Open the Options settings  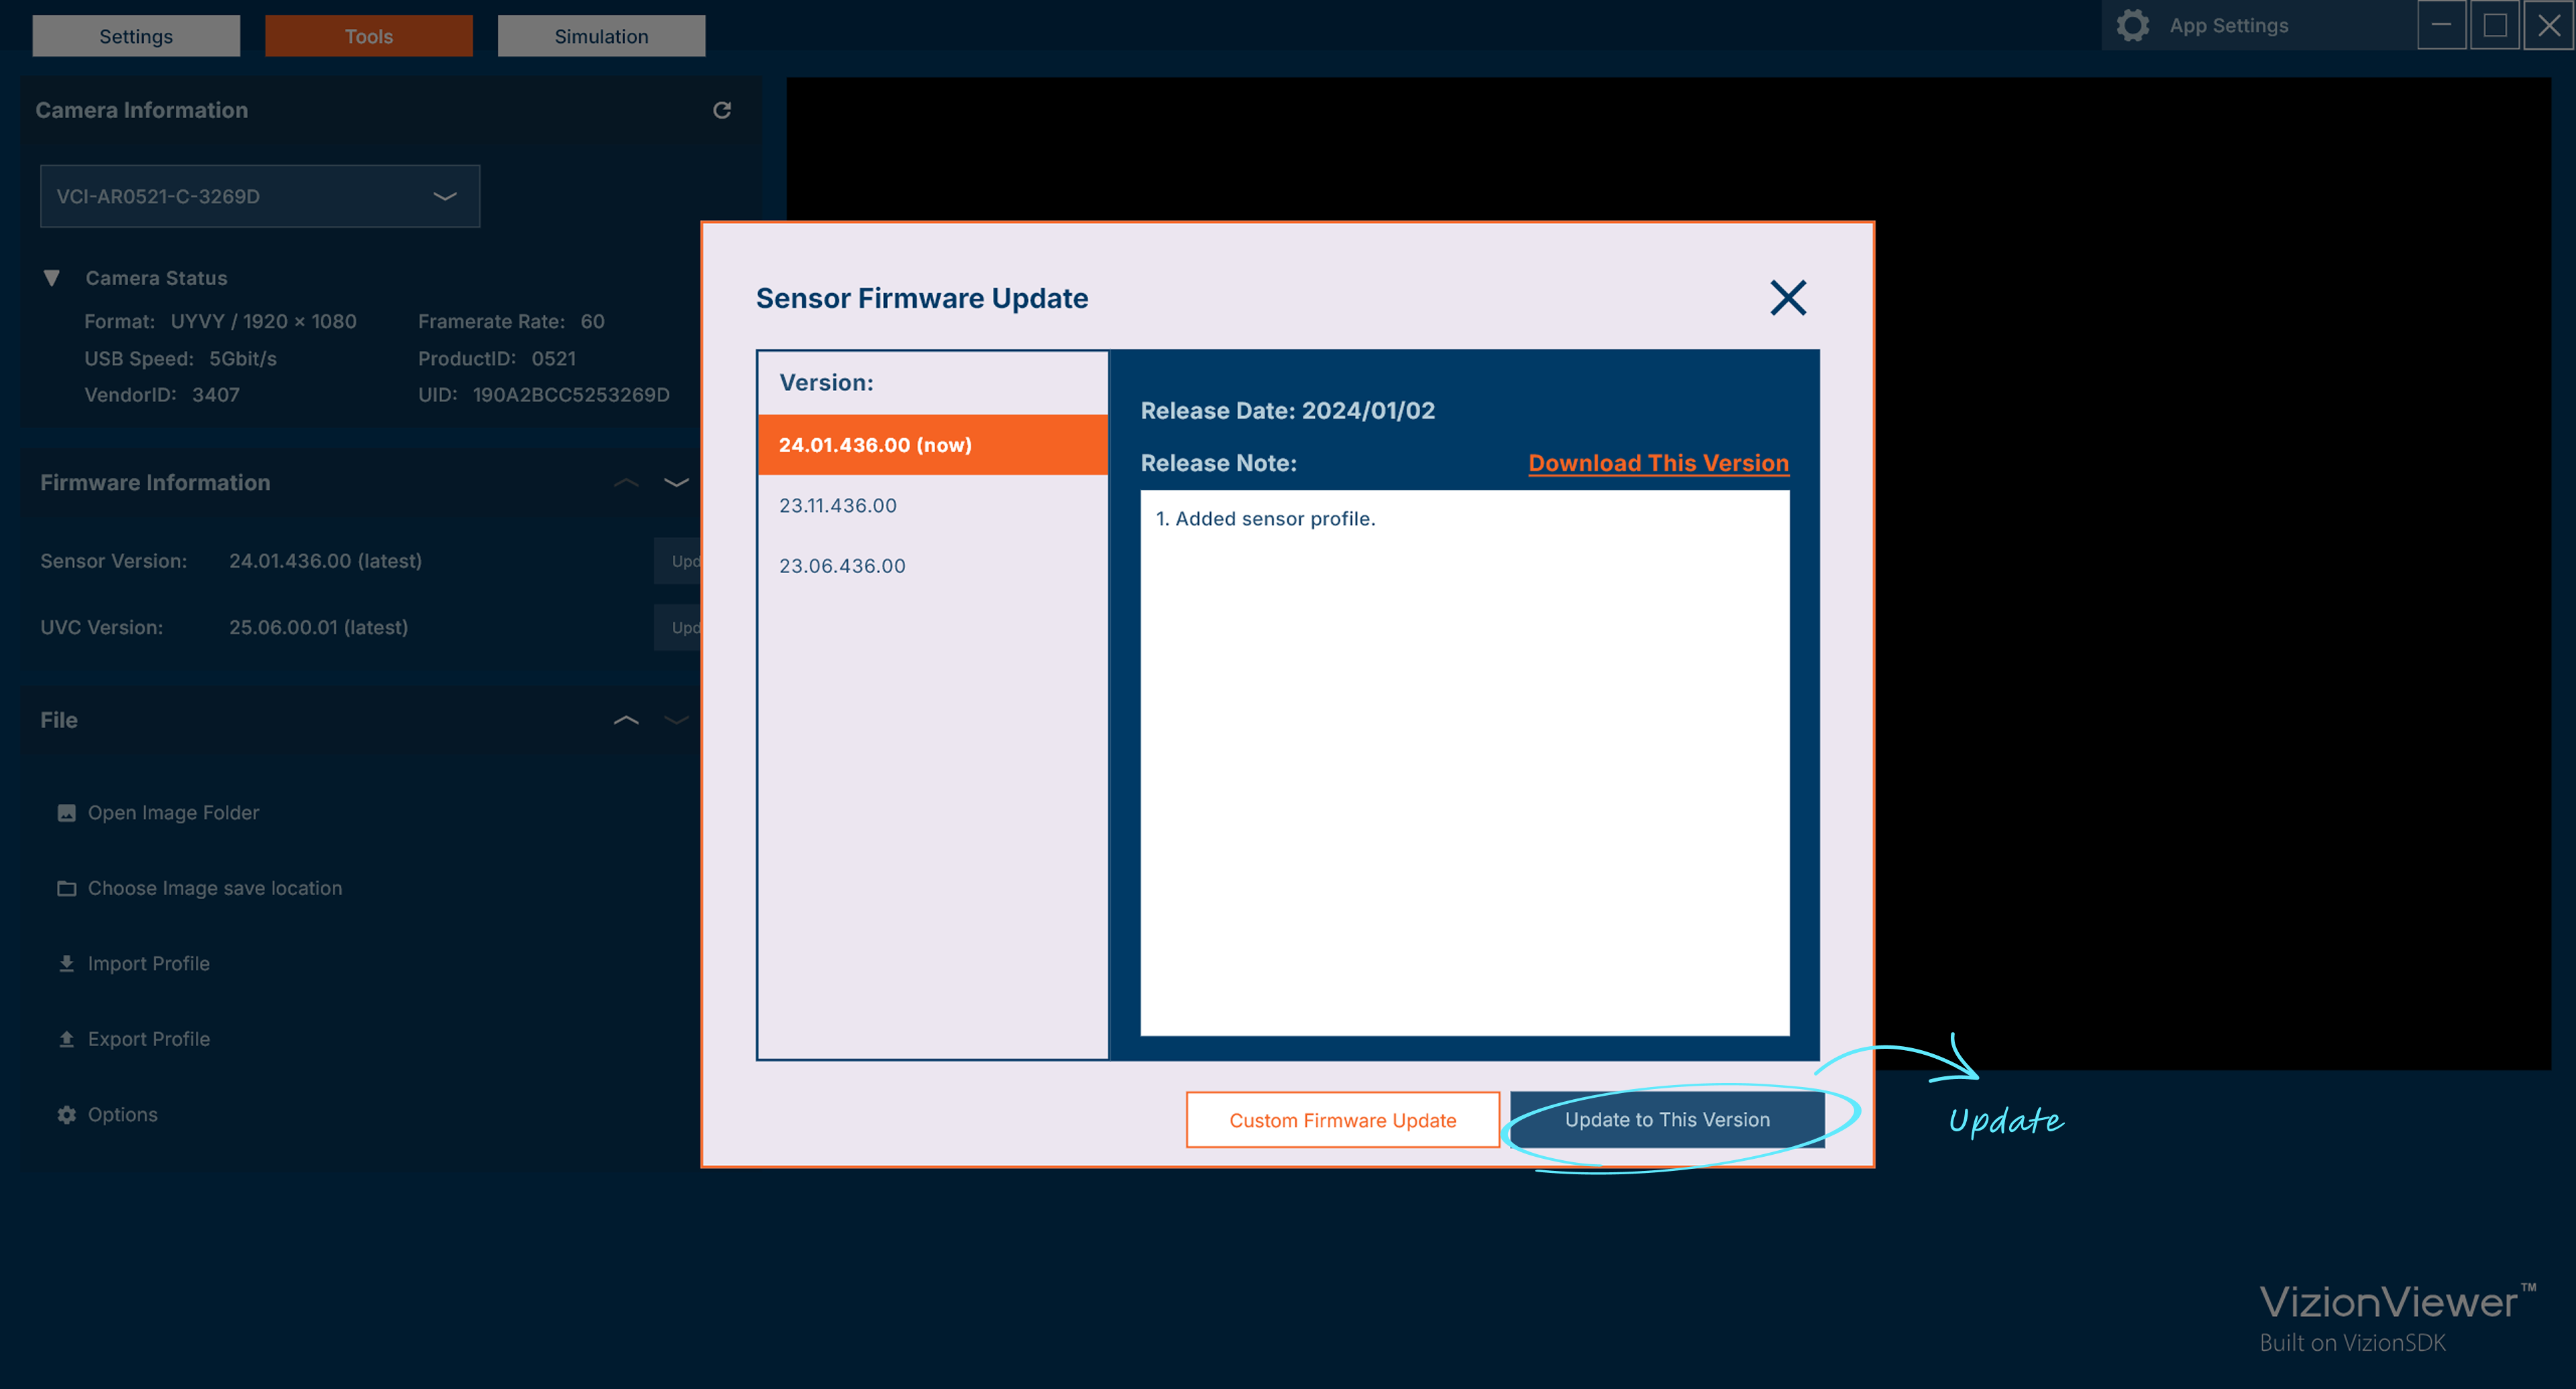click(x=122, y=1114)
